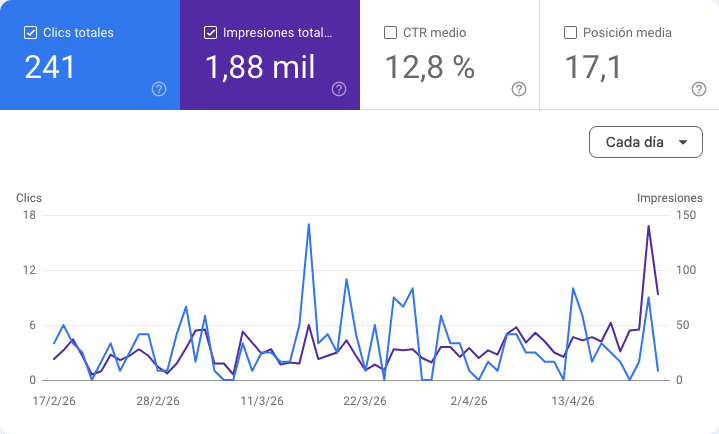Click the tallest peak of the blue clicks line
This screenshot has width=719, height=434.
308,224
